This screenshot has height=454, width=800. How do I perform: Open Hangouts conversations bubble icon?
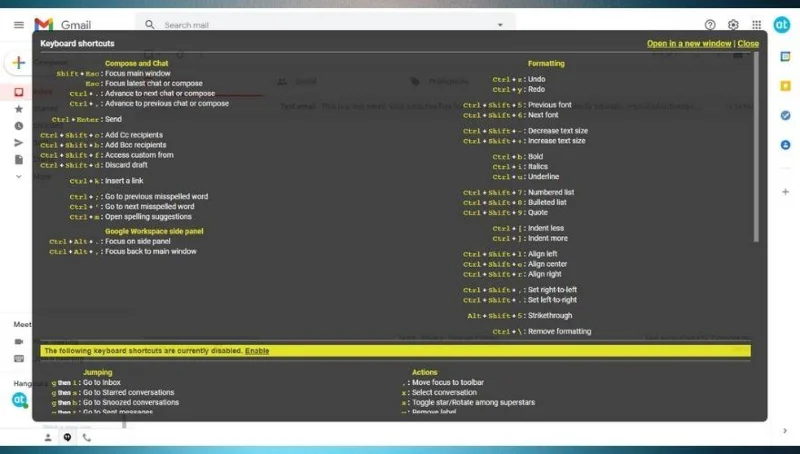point(67,438)
